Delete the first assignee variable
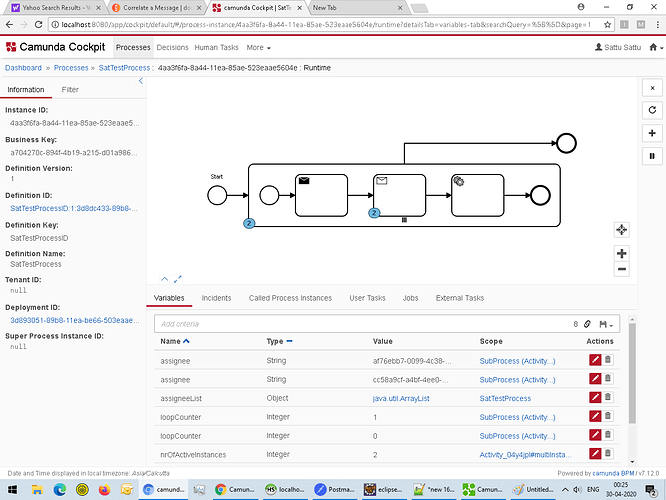The height and width of the screenshot is (500, 666). coord(608,360)
